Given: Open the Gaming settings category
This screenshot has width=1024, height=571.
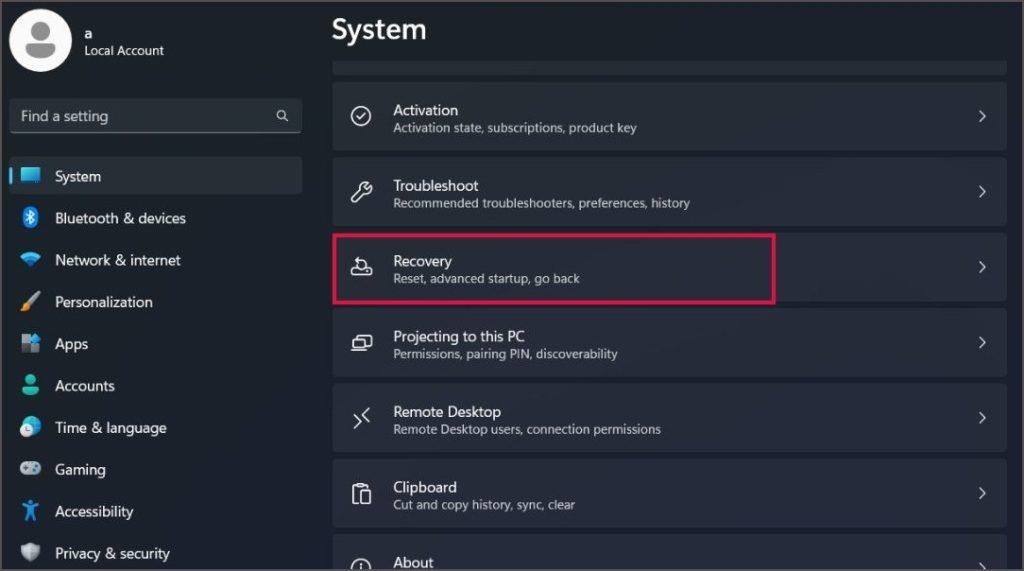Looking at the screenshot, I should pos(155,469).
